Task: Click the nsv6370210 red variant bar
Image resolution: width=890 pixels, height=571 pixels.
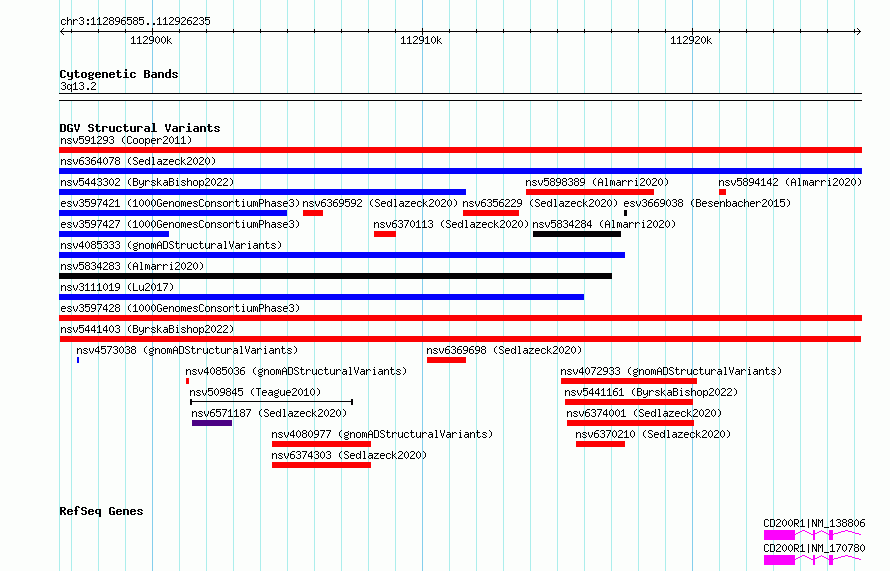Action: click(601, 444)
